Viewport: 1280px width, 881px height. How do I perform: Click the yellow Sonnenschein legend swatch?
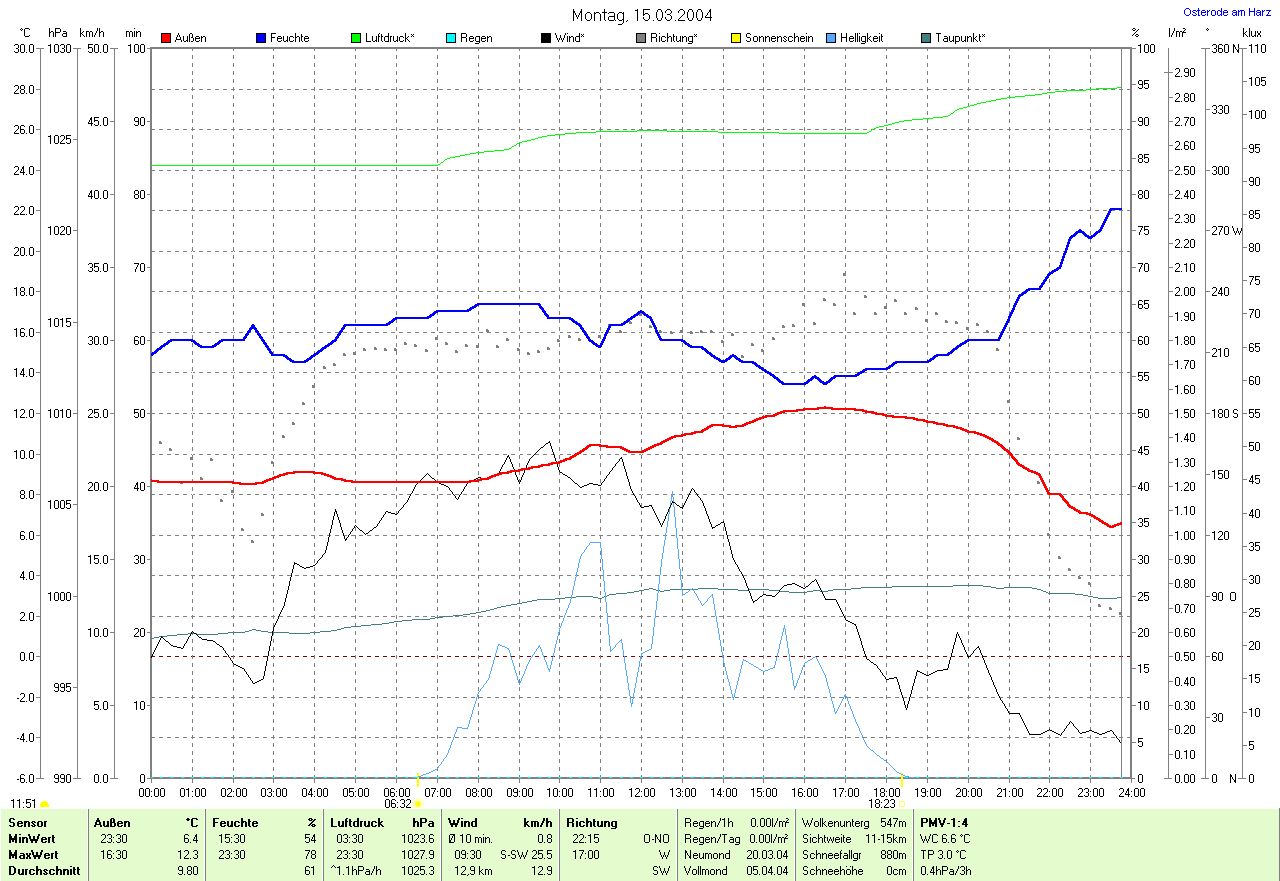pos(736,38)
